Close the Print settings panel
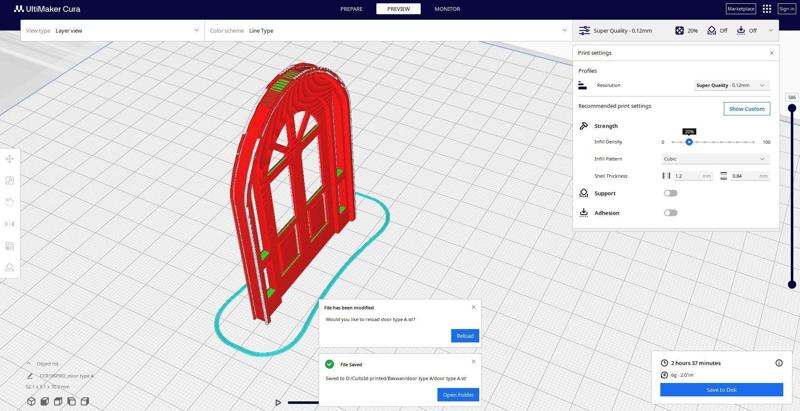This screenshot has height=411, width=800. 771,53
